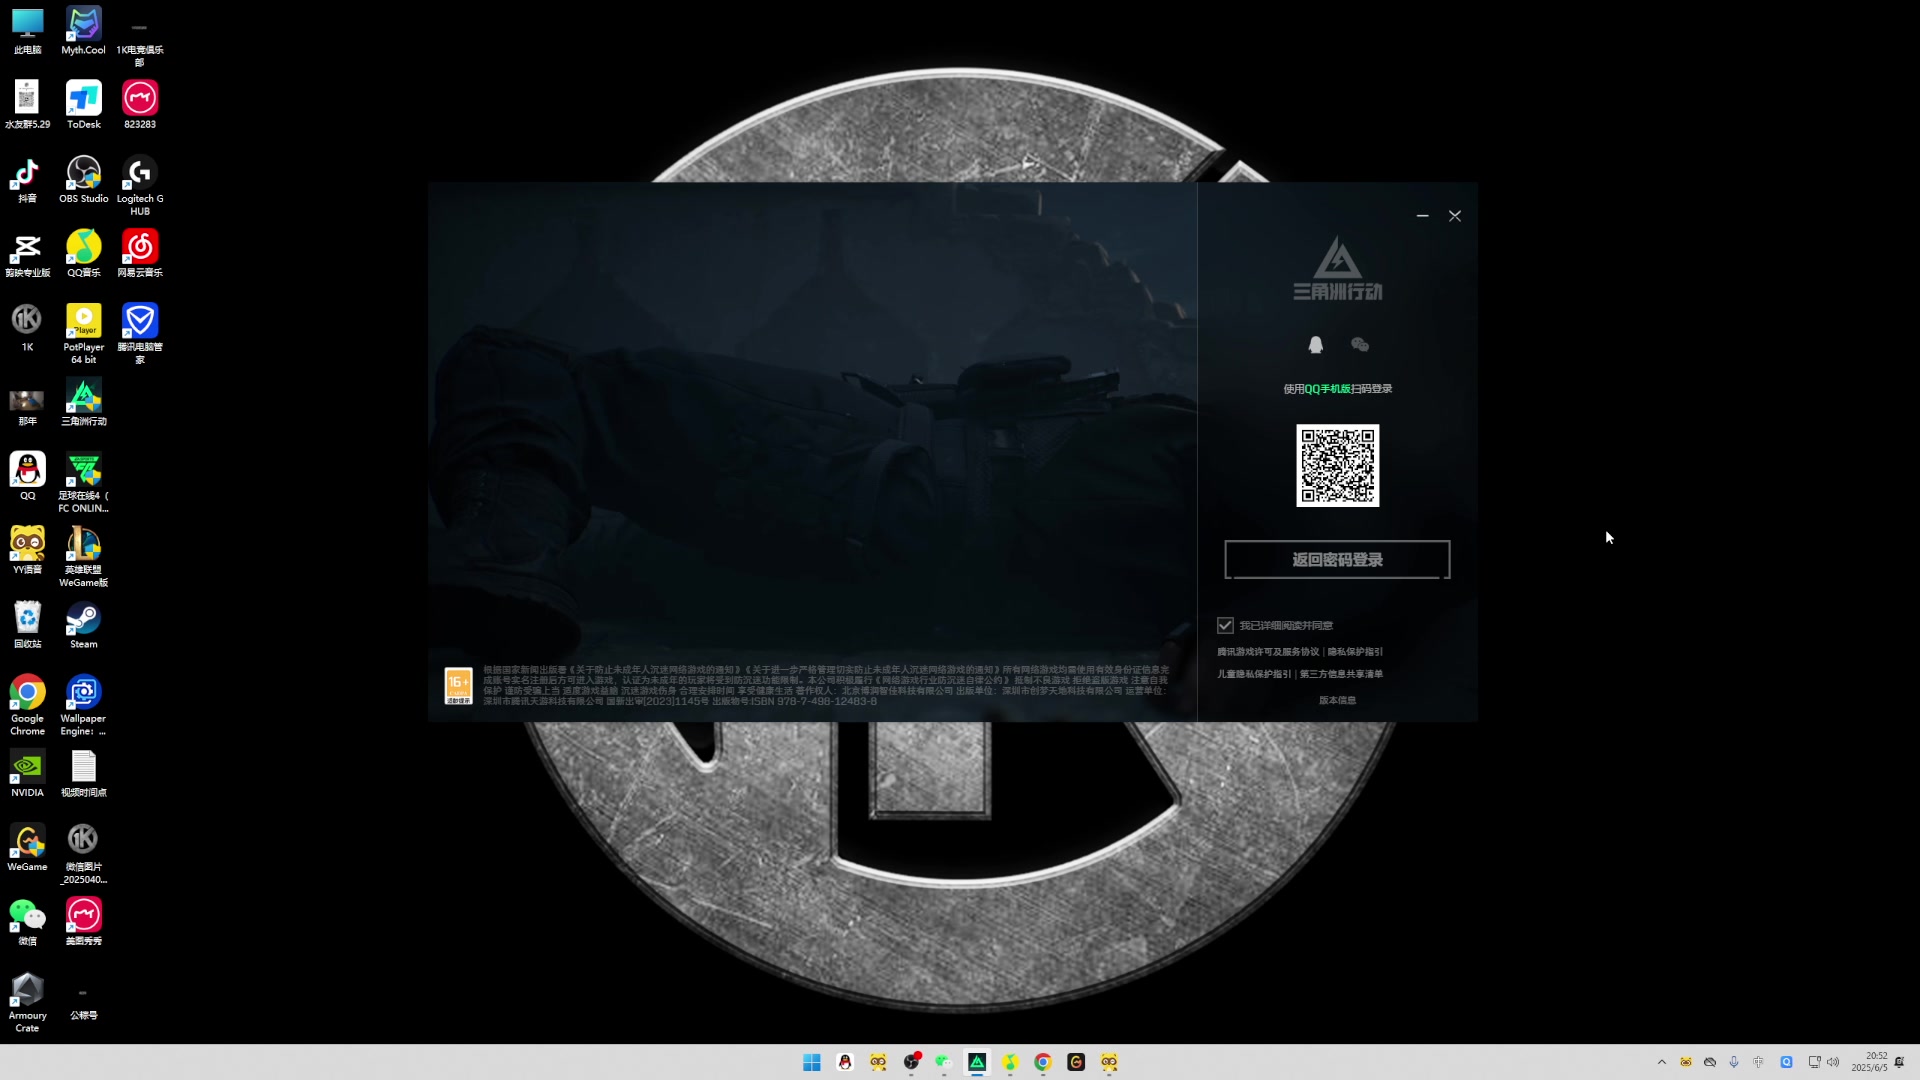Open the notification bell in taskbar

[1899, 1062]
